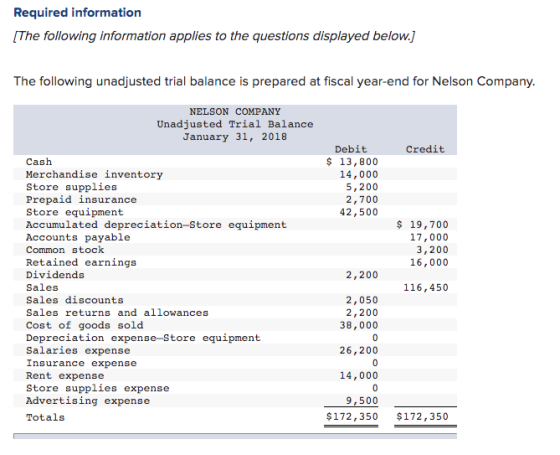Viewport: 560px width, 455px height.
Task: Select the Common stock credit 3,200
Action: [x=432, y=250]
